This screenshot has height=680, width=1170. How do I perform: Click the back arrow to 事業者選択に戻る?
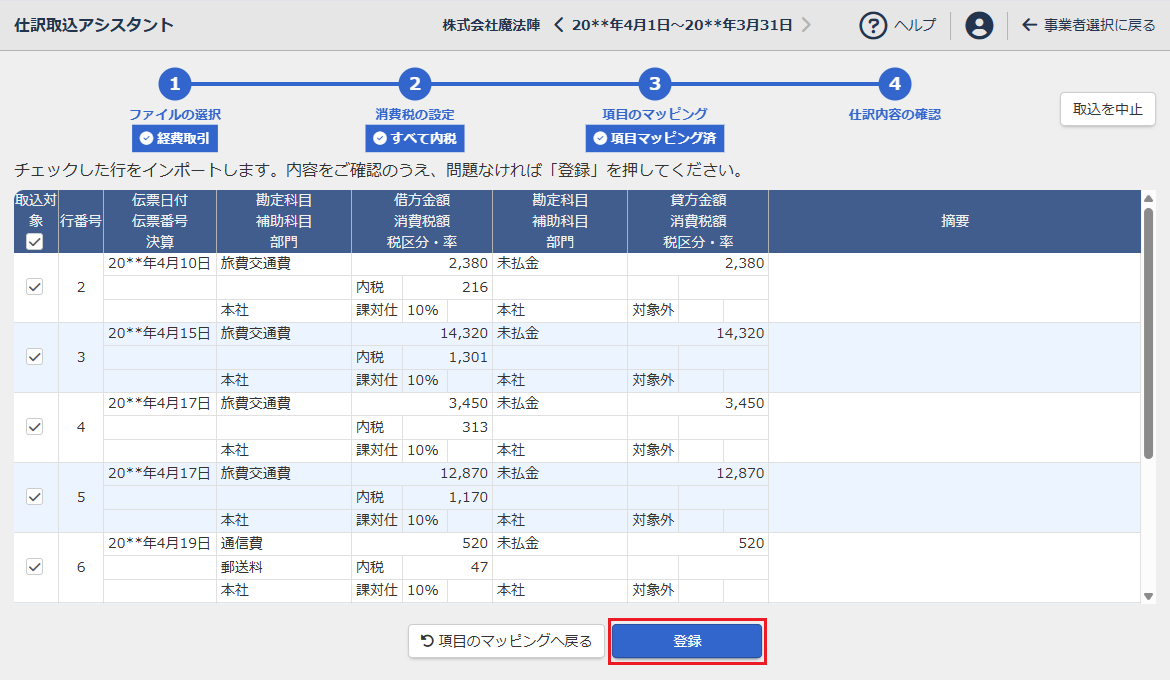(x=1029, y=25)
